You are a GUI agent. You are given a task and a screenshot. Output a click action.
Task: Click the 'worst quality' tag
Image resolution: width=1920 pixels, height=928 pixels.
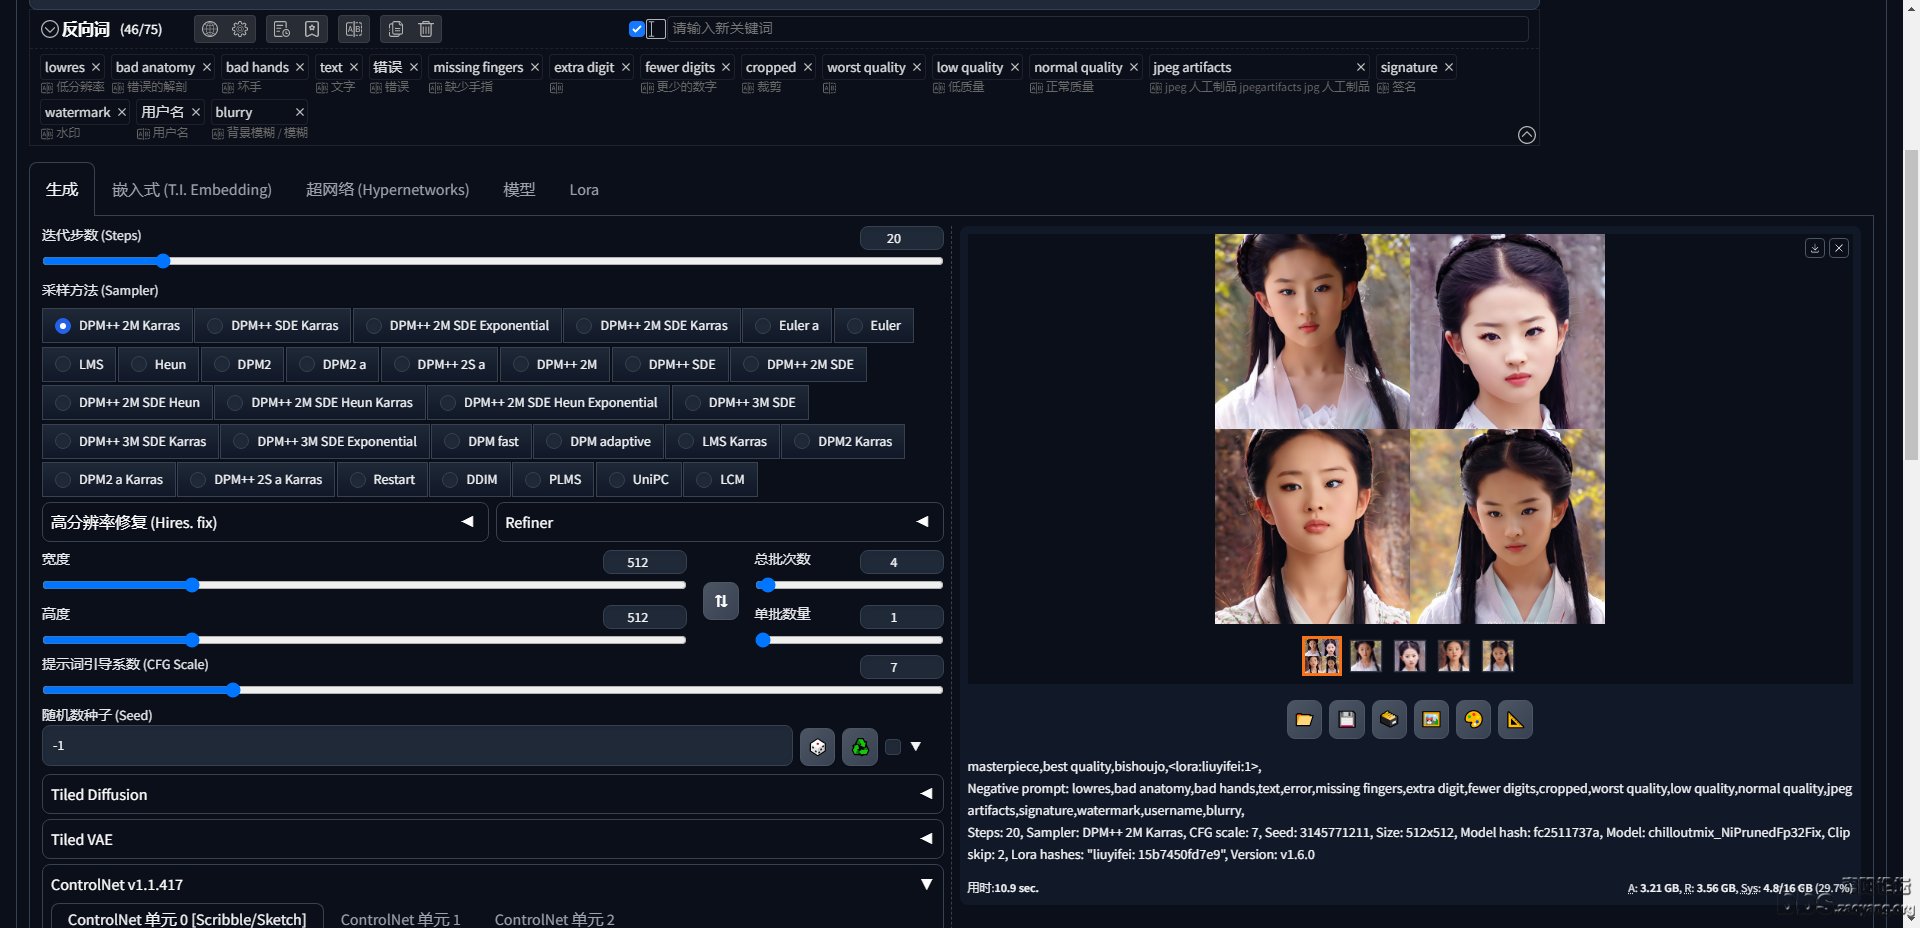[866, 67]
